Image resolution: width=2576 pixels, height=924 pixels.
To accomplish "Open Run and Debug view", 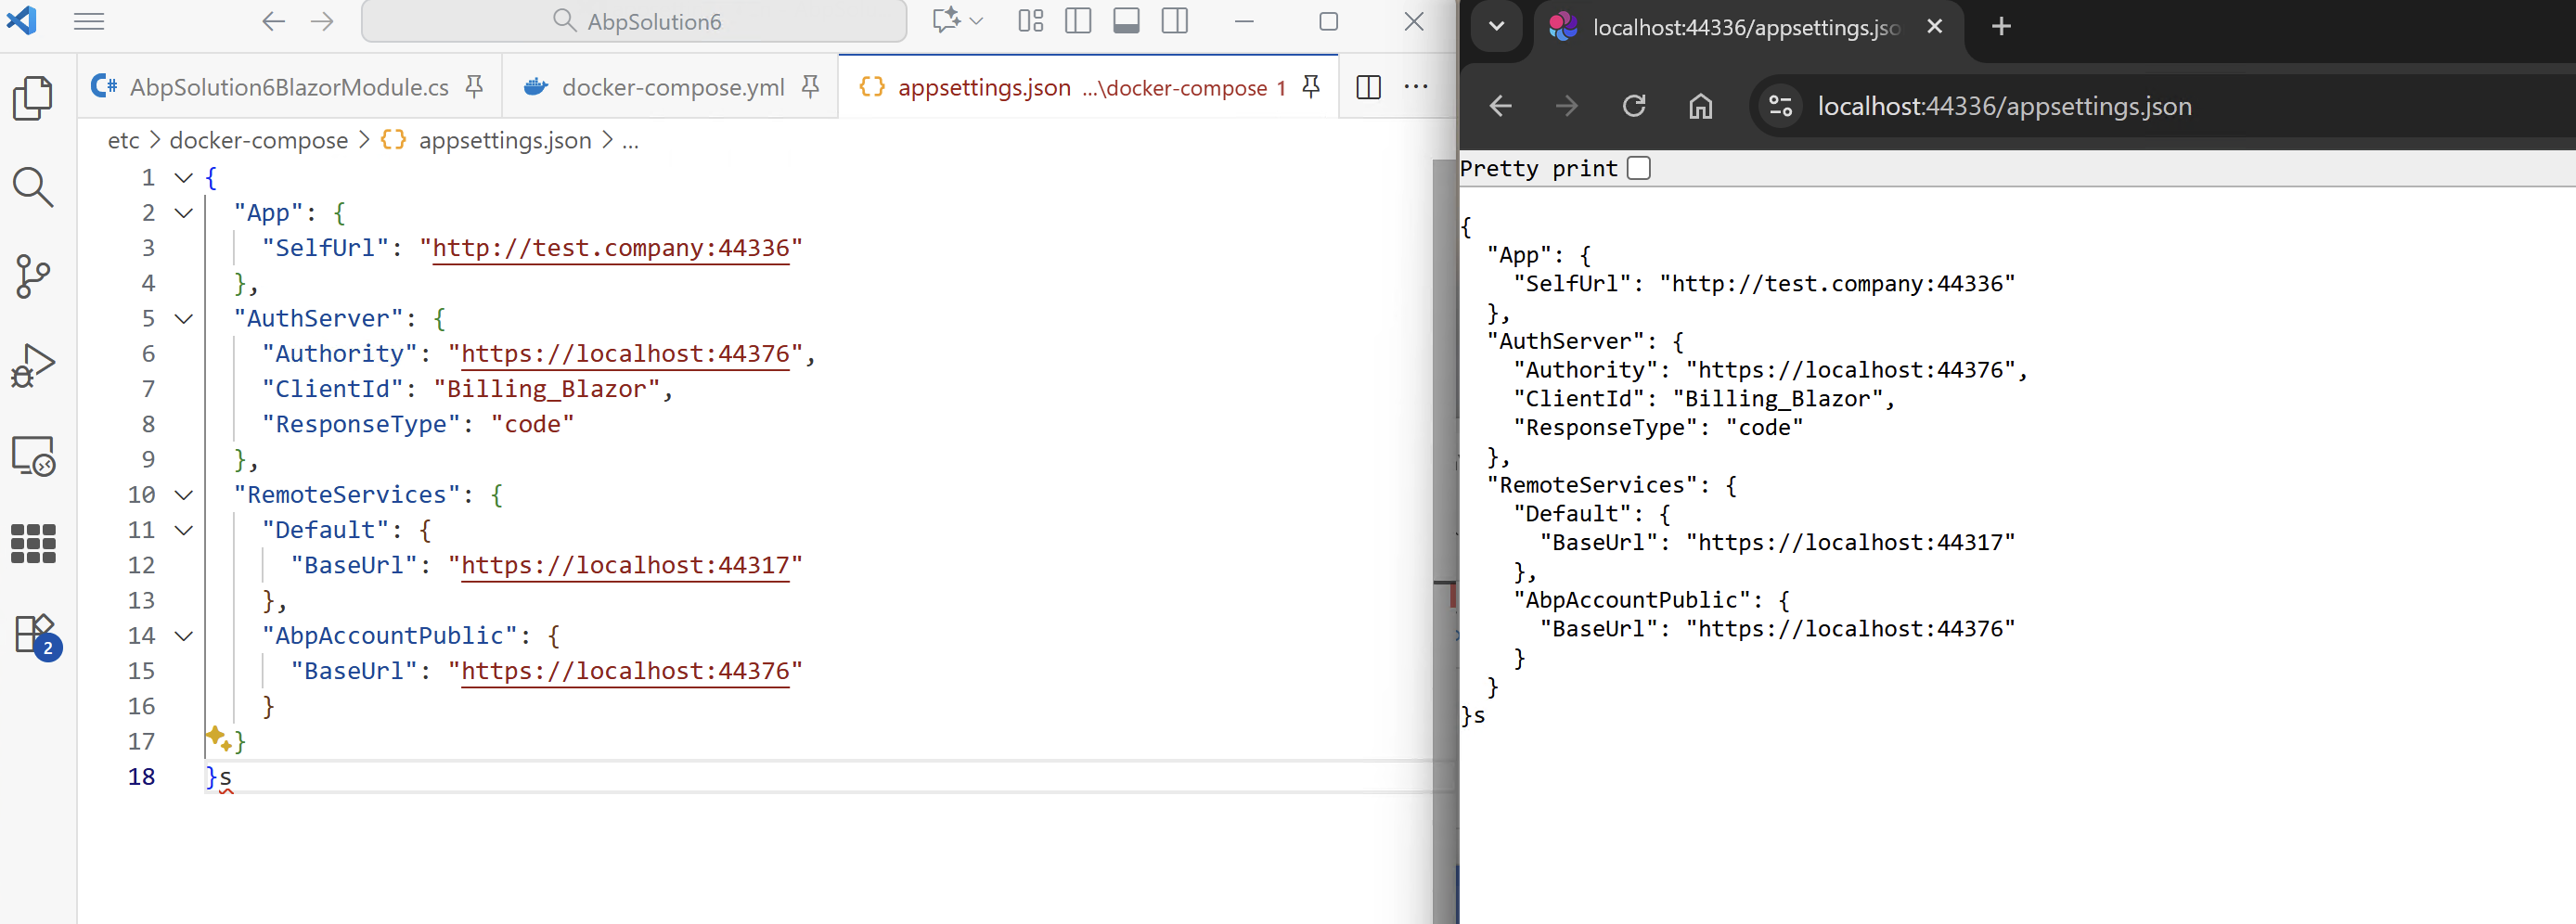I will pyautogui.click(x=33, y=365).
